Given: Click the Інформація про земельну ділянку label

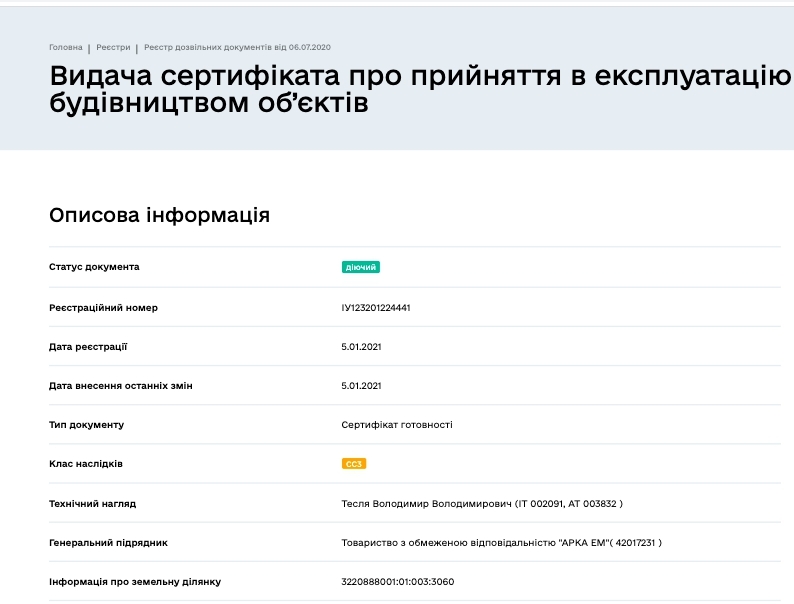Looking at the screenshot, I should pyautogui.click(x=135, y=582).
